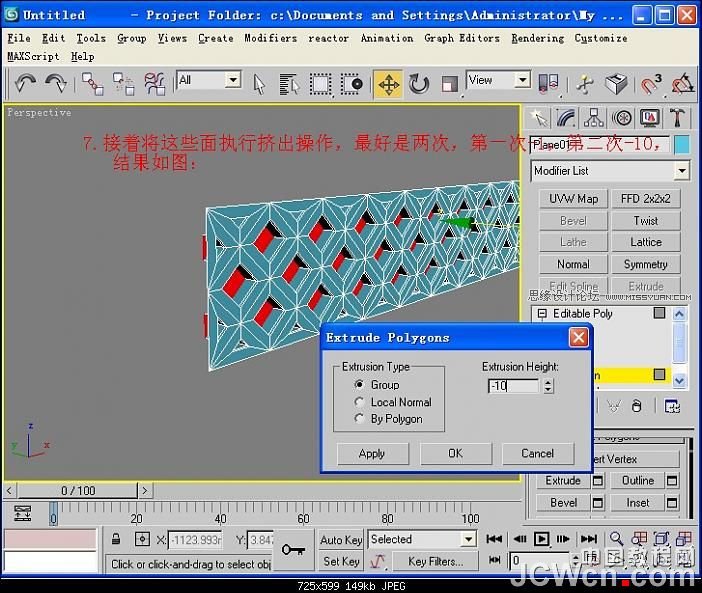Click the time slider 0 / 100 handle
Viewport: 702px width, 593px height.
point(77,491)
